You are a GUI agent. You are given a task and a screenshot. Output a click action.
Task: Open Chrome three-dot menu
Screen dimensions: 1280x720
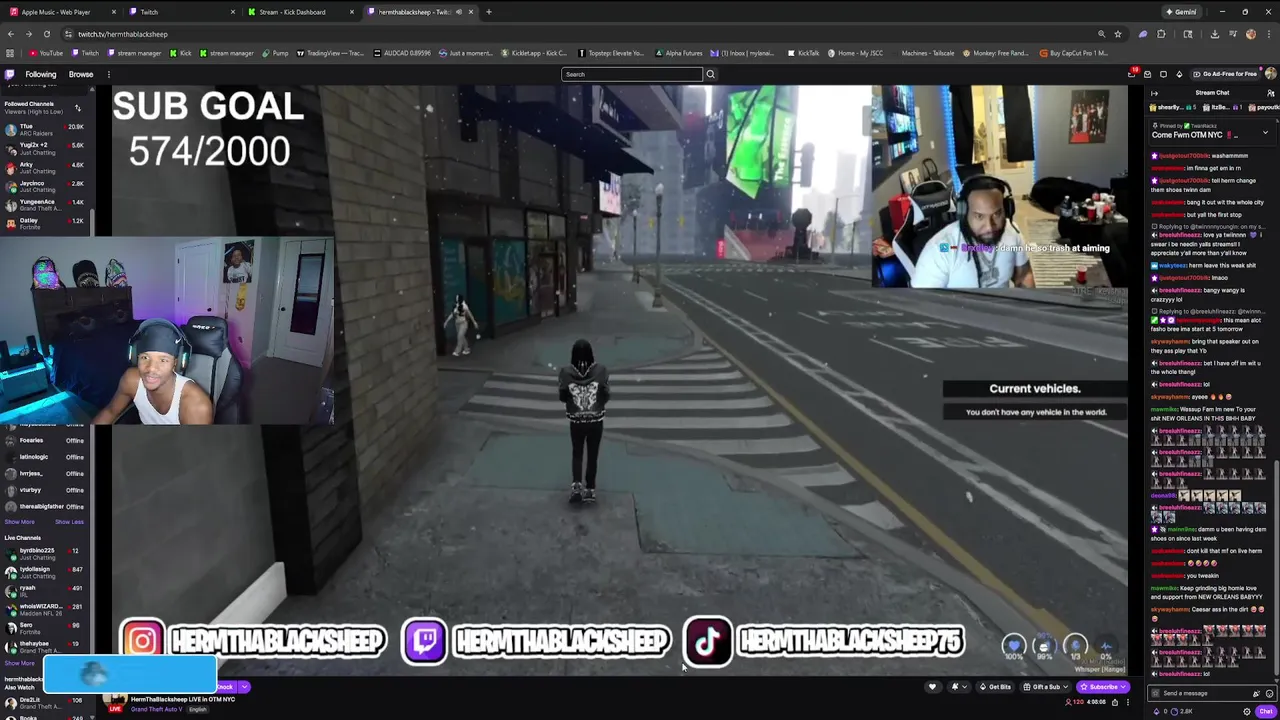[x=1269, y=34]
